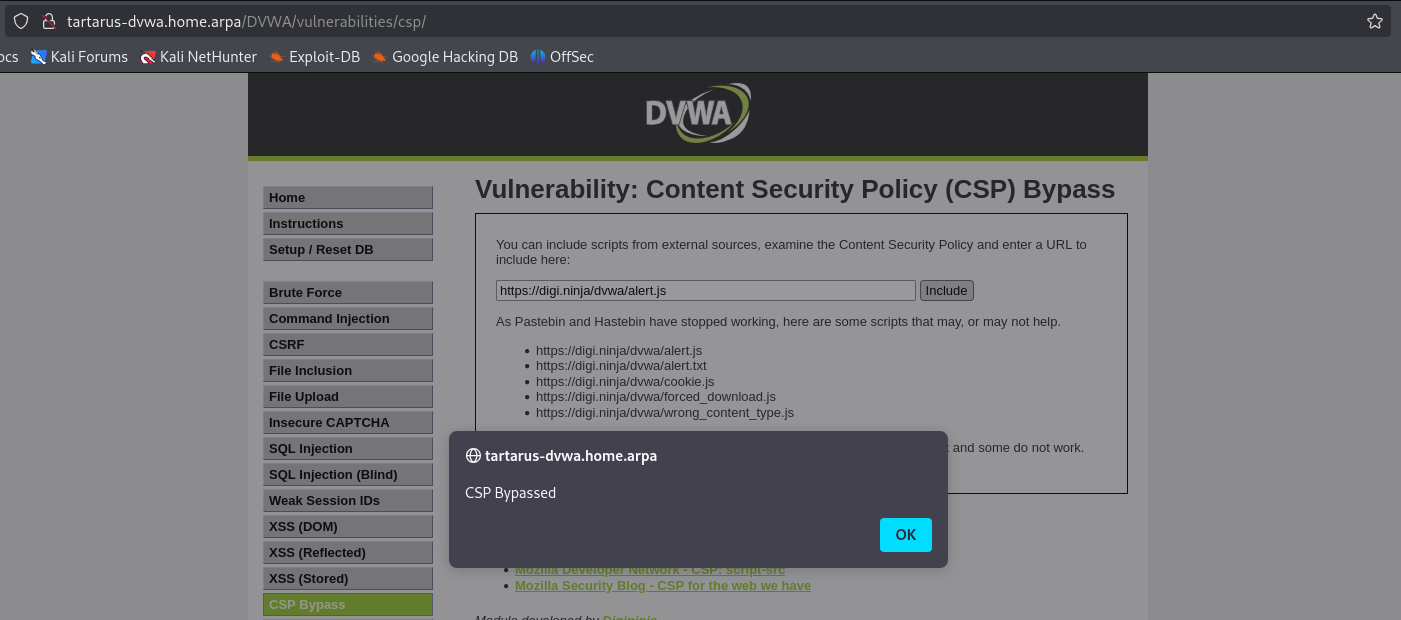The image size is (1401, 620).
Task: Select the XSS (Stored) sidebar entry
Action: [347, 578]
